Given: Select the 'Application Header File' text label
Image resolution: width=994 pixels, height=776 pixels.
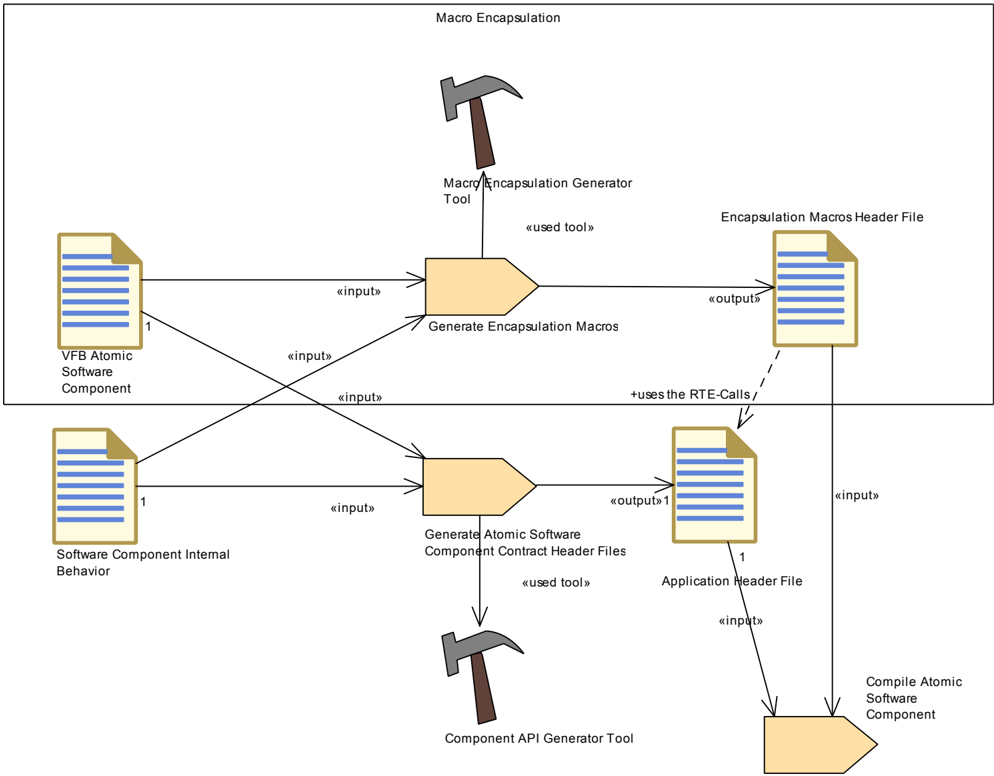Looking at the screenshot, I should tap(732, 581).
